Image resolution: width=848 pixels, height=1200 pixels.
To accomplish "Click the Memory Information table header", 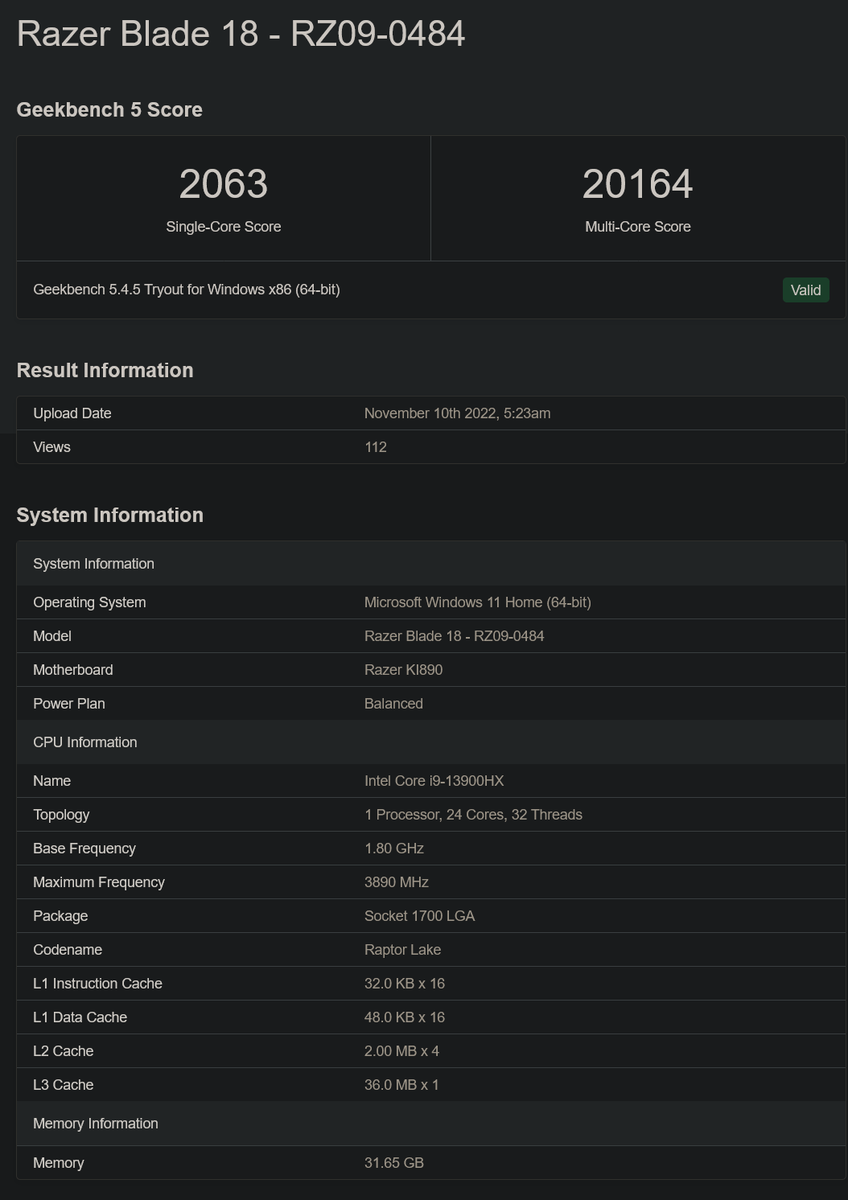I will 95,1124.
